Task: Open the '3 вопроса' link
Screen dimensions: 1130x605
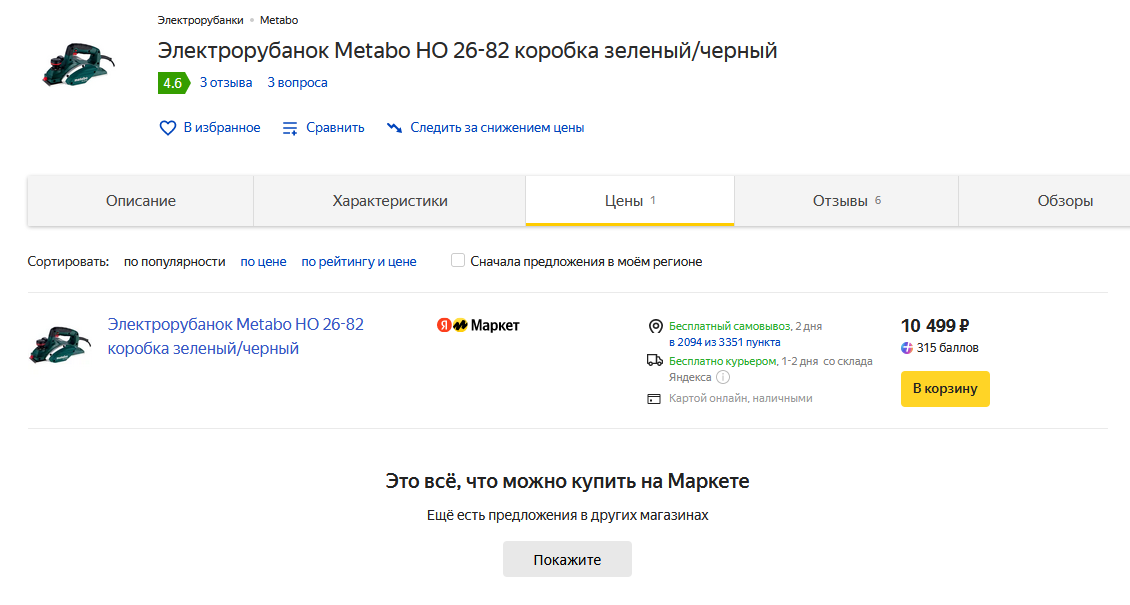Action: coord(297,83)
